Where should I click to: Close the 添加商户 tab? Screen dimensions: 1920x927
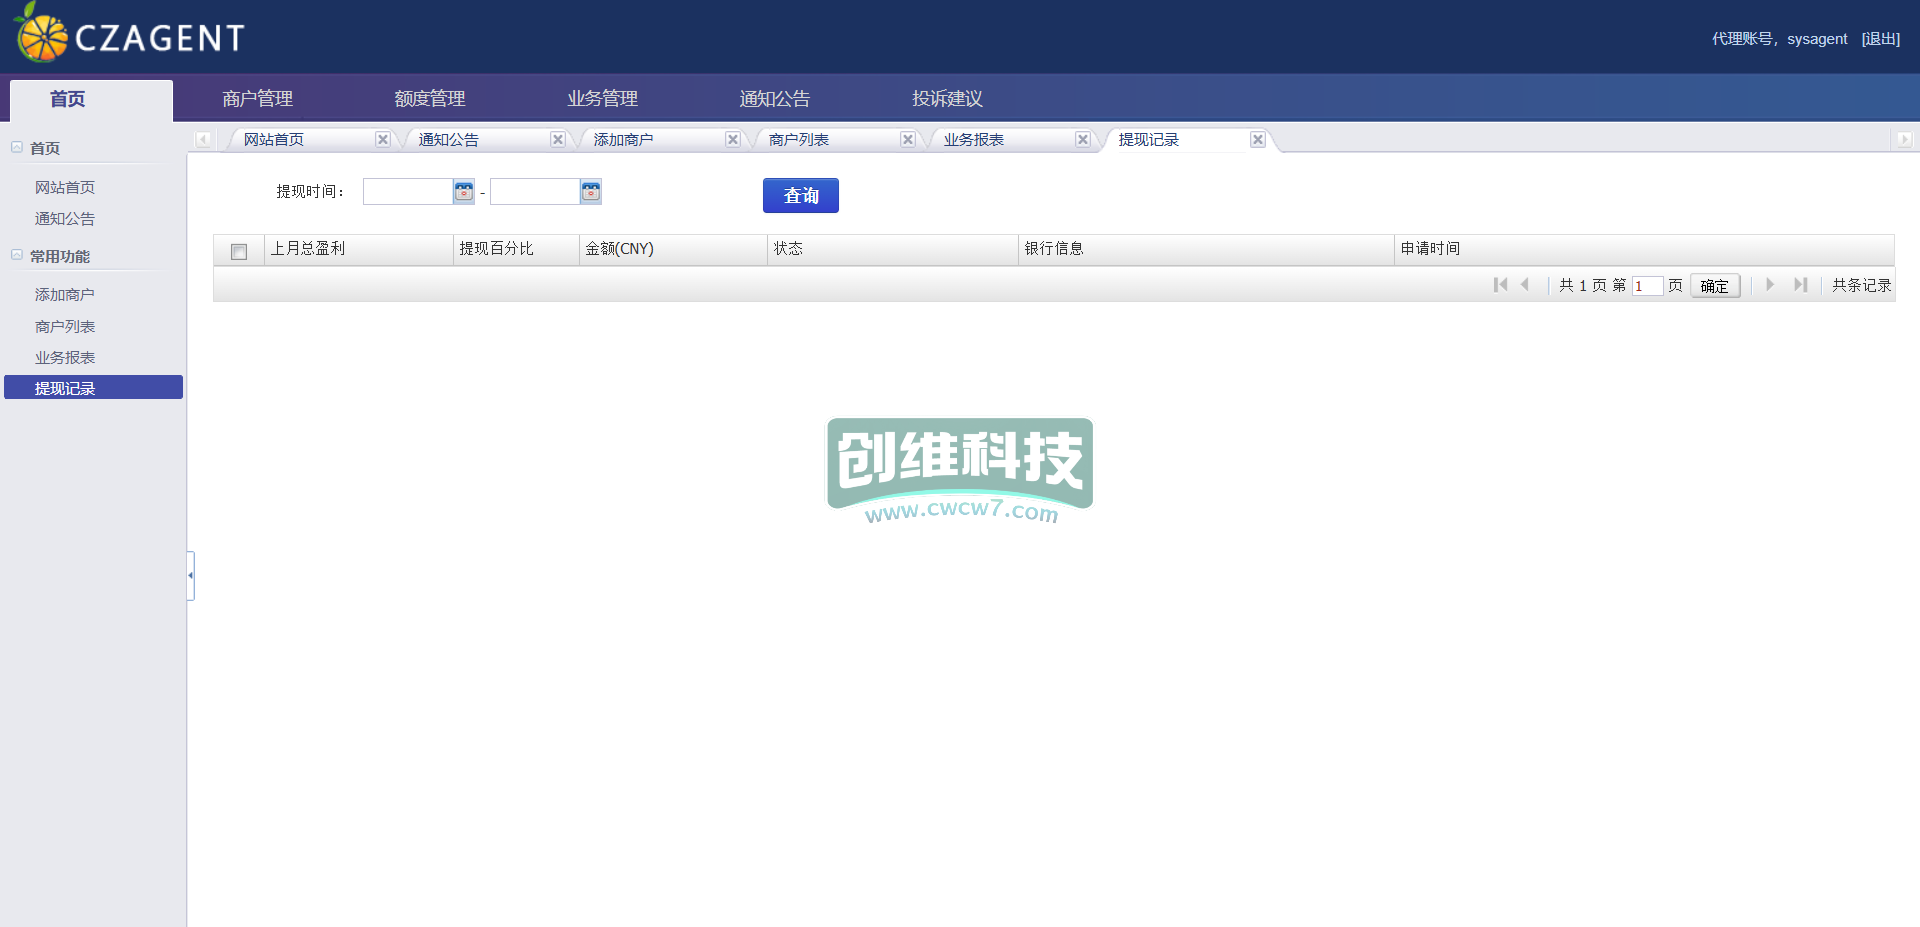pos(733,140)
